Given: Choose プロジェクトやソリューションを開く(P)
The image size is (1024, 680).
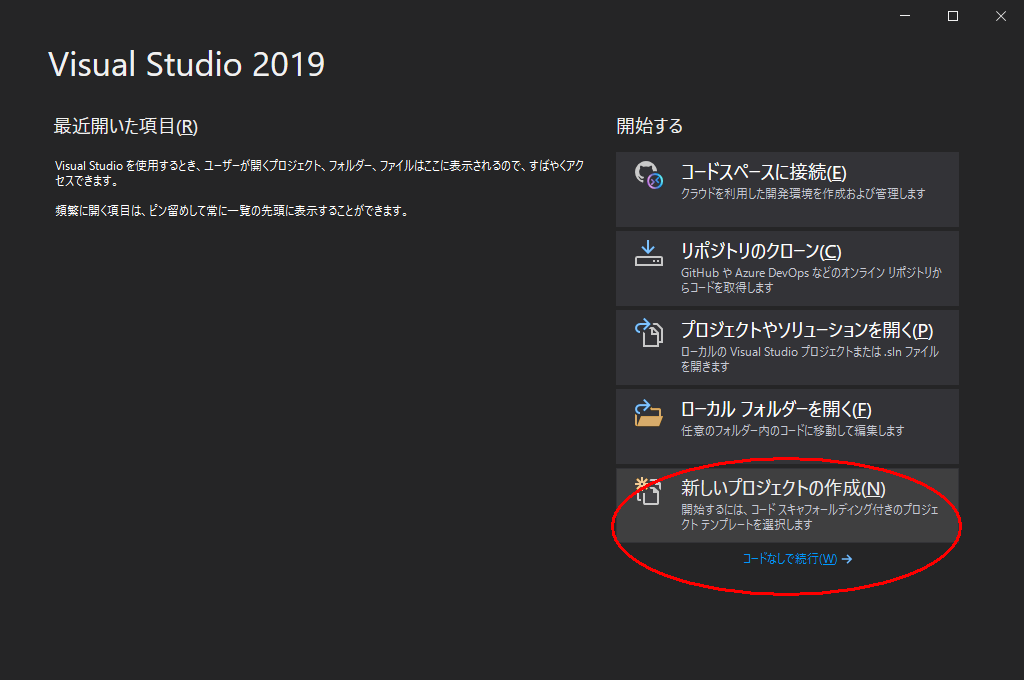Looking at the screenshot, I should click(x=787, y=348).
